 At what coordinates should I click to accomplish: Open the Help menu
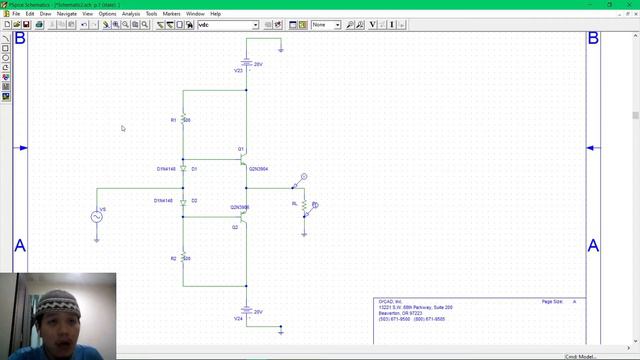point(216,14)
